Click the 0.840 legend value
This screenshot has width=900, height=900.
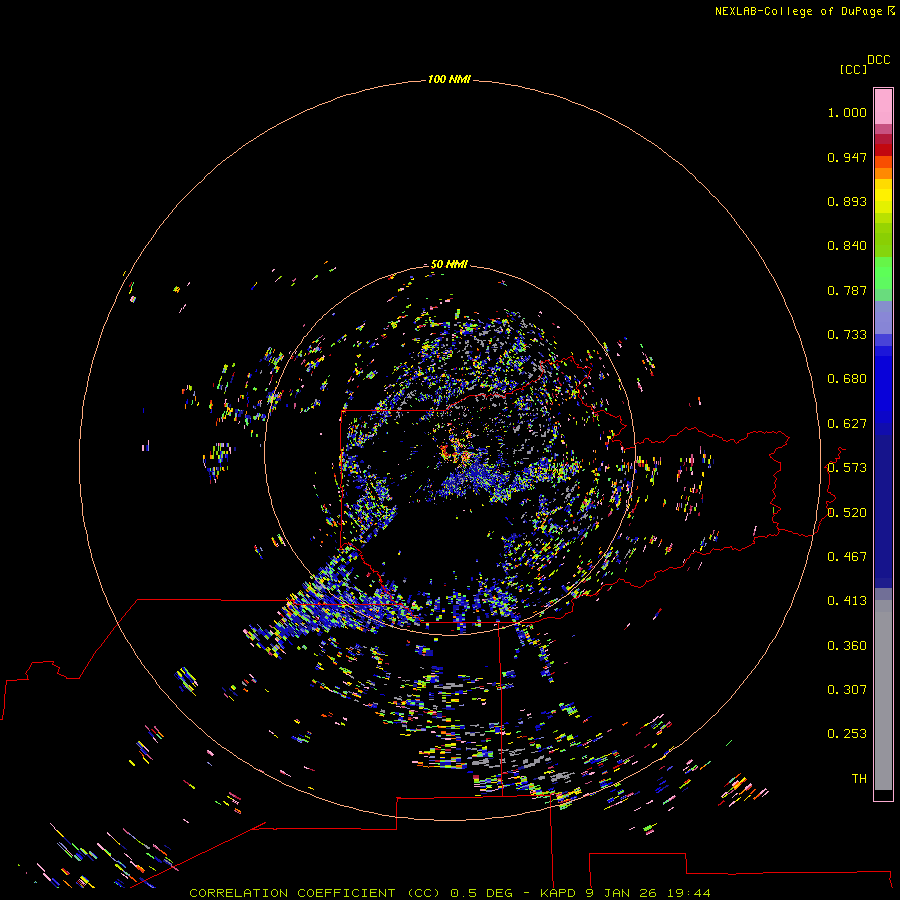point(847,246)
